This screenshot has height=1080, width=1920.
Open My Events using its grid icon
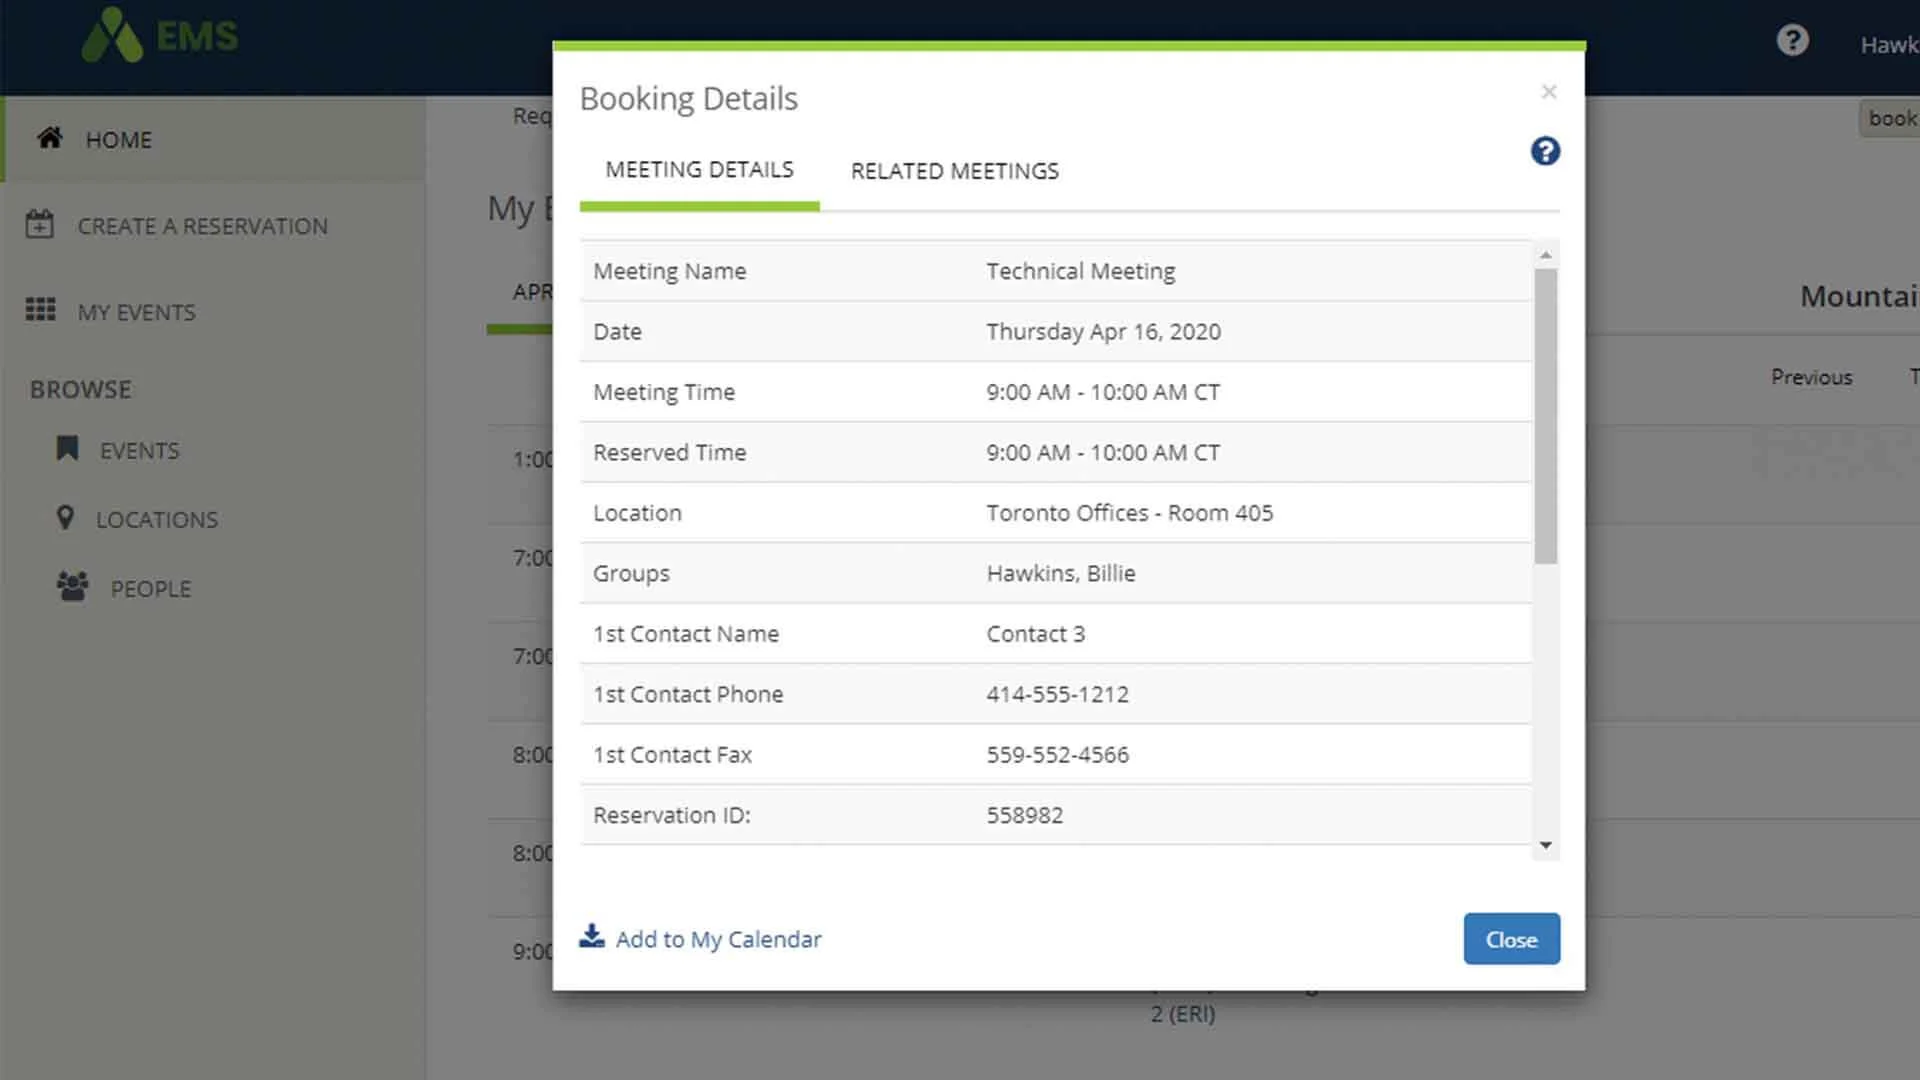40,310
